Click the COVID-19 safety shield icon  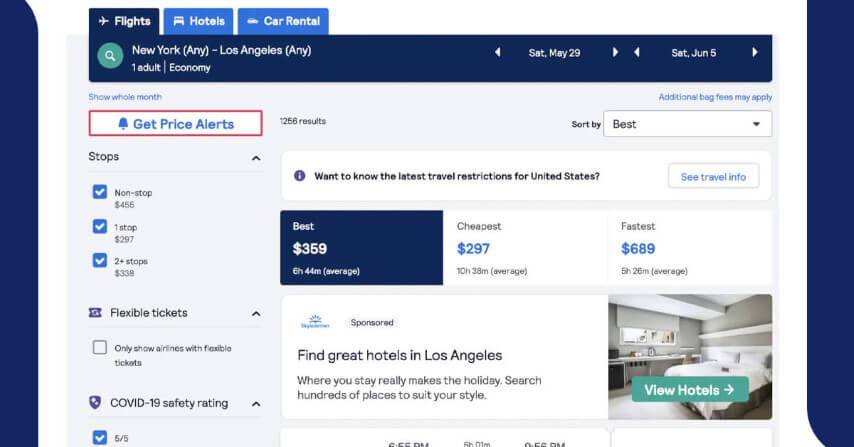click(x=95, y=403)
